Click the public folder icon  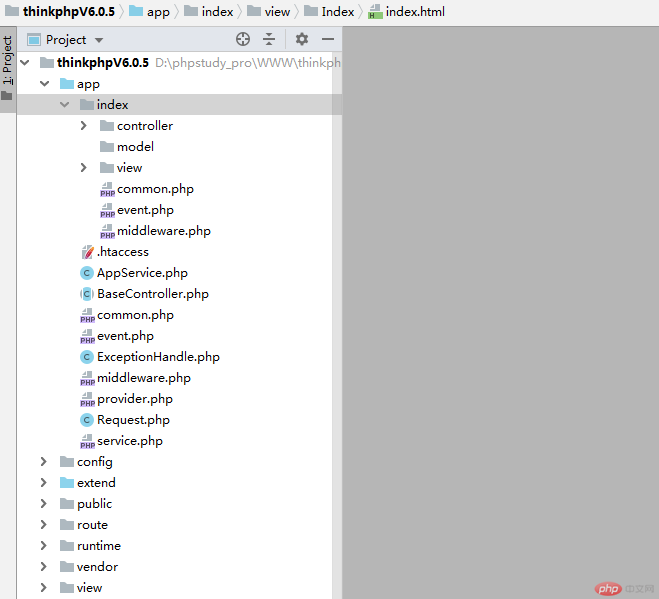tap(67, 504)
